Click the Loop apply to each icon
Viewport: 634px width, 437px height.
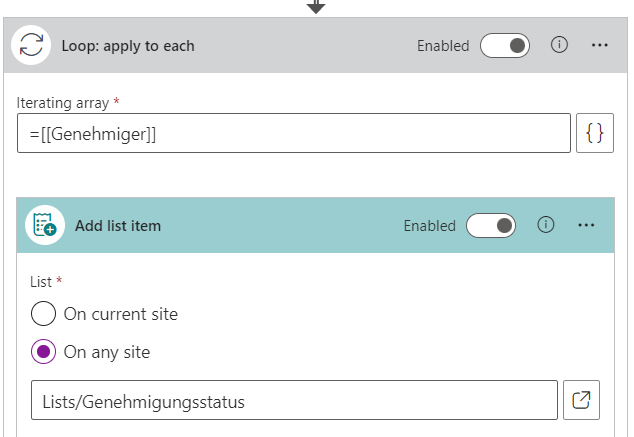[32, 46]
